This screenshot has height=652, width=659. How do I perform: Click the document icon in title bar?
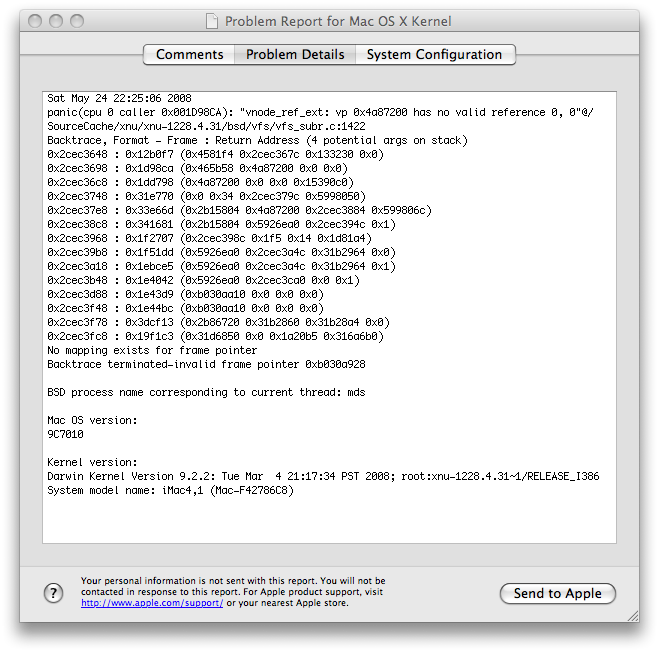pyautogui.click(x=212, y=21)
